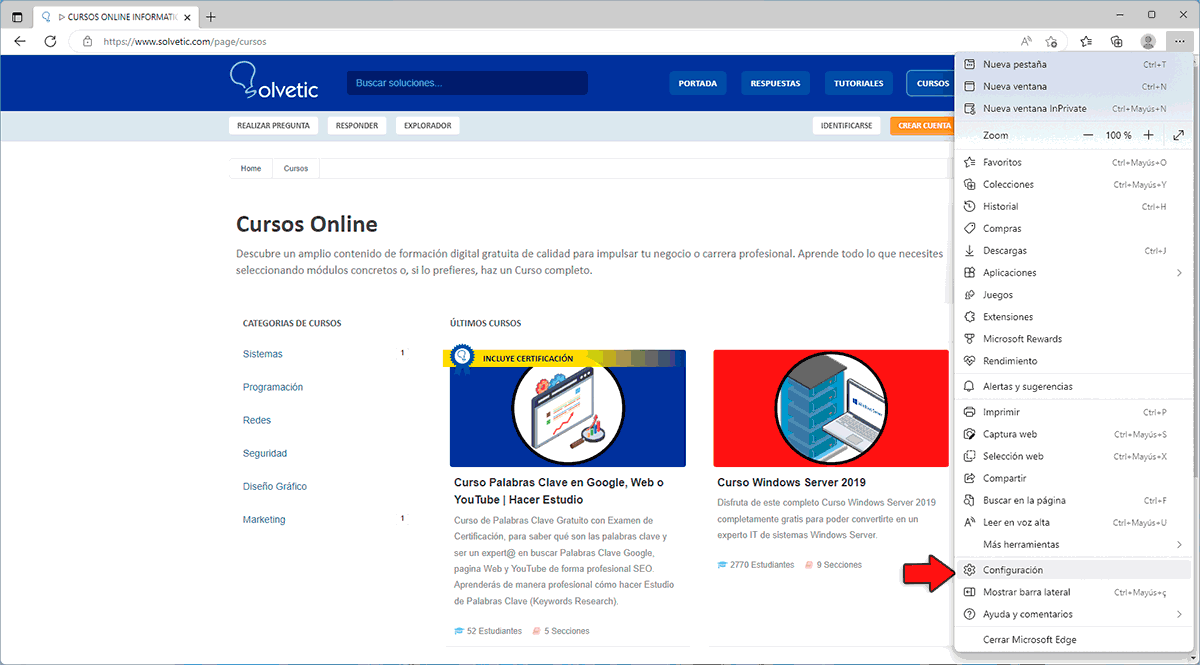Open the Curso Windows Server 2019 title link
Image resolution: width=1200 pixels, height=665 pixels.
[791, 483]
